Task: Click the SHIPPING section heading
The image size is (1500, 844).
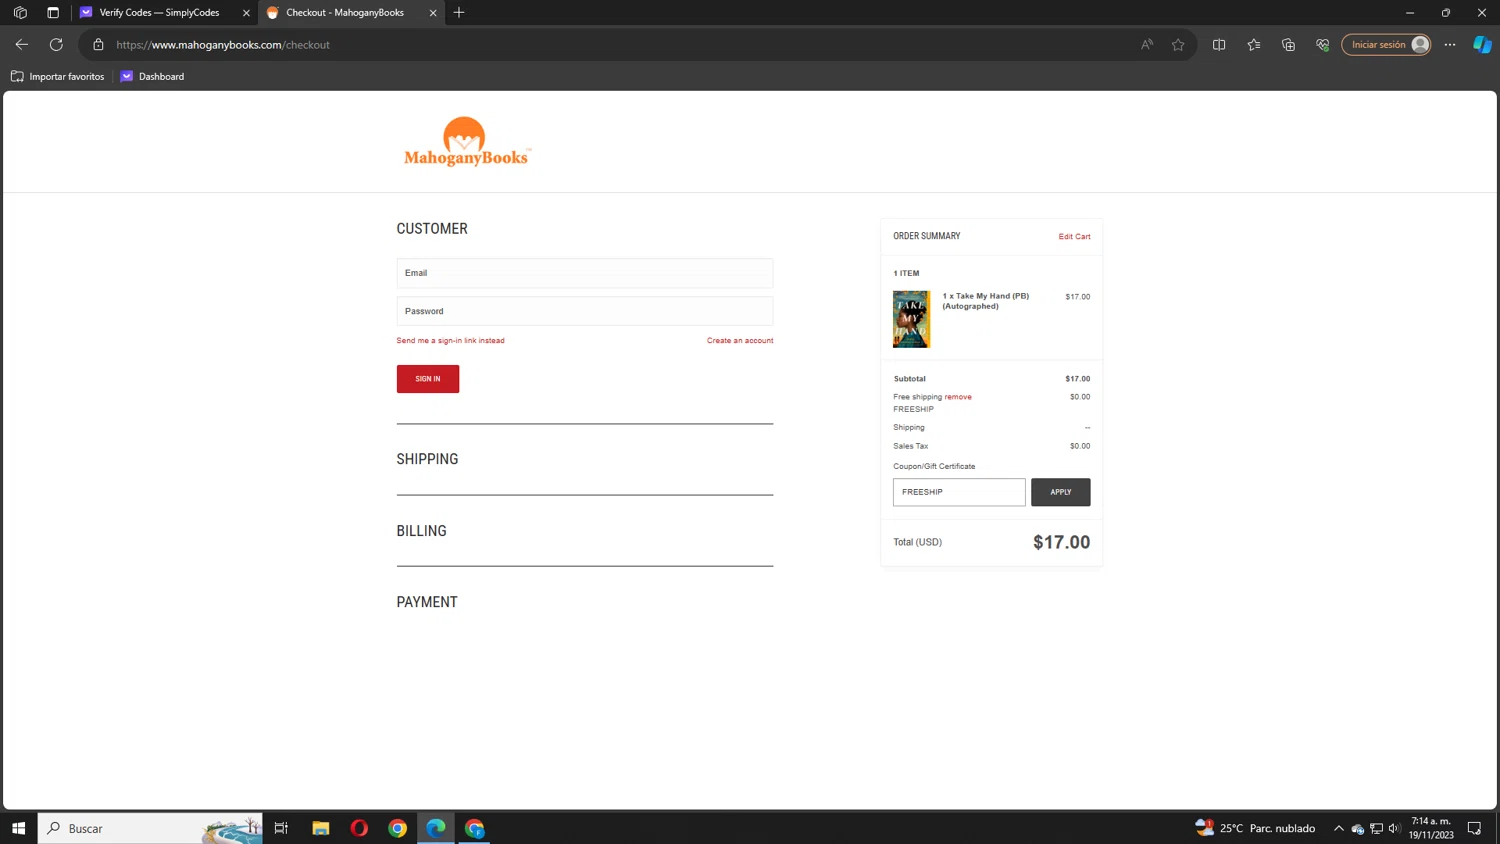Action: [427, 459]
